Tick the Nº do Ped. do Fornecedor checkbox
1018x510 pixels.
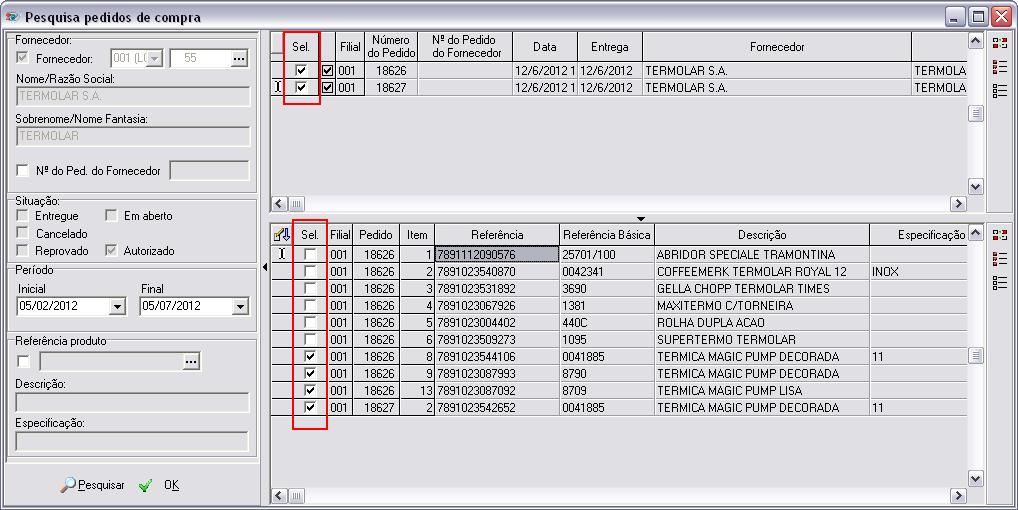(23, 171)
